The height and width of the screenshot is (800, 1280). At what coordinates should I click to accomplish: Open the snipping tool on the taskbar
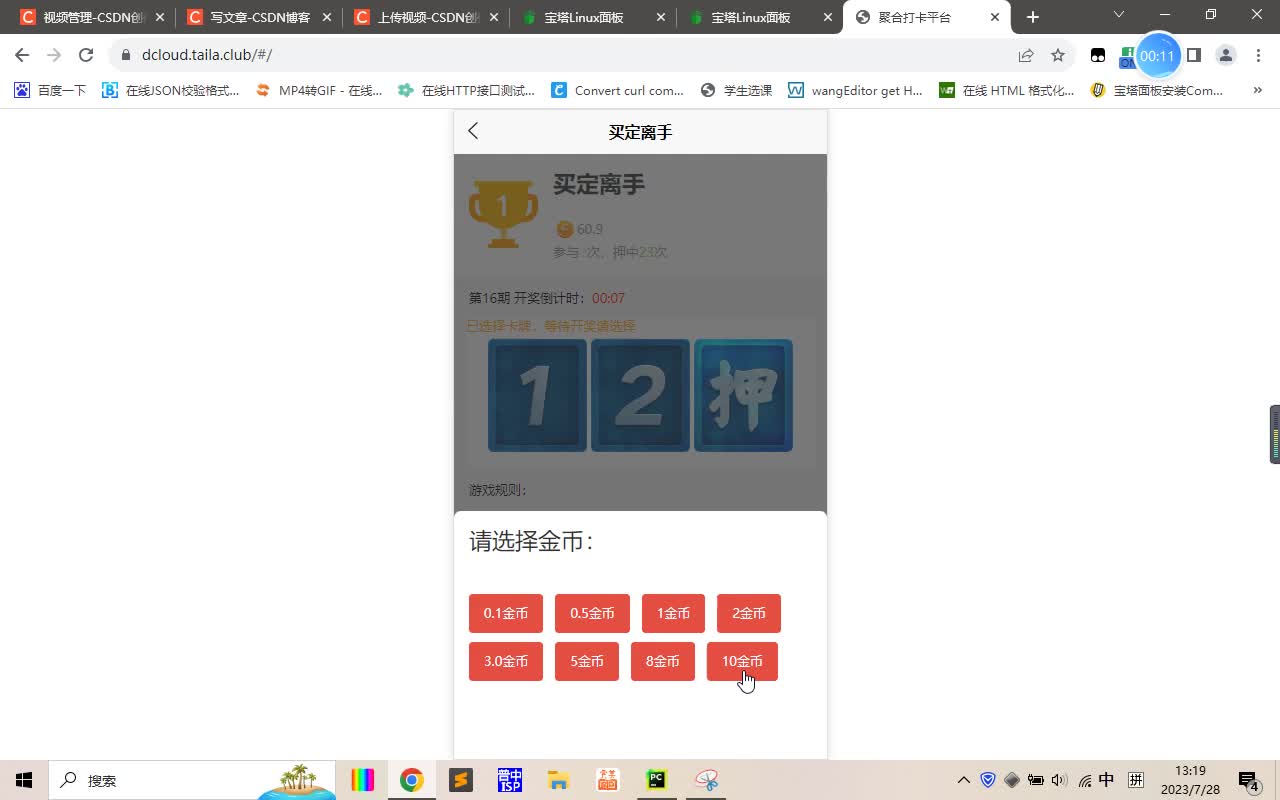706,780
